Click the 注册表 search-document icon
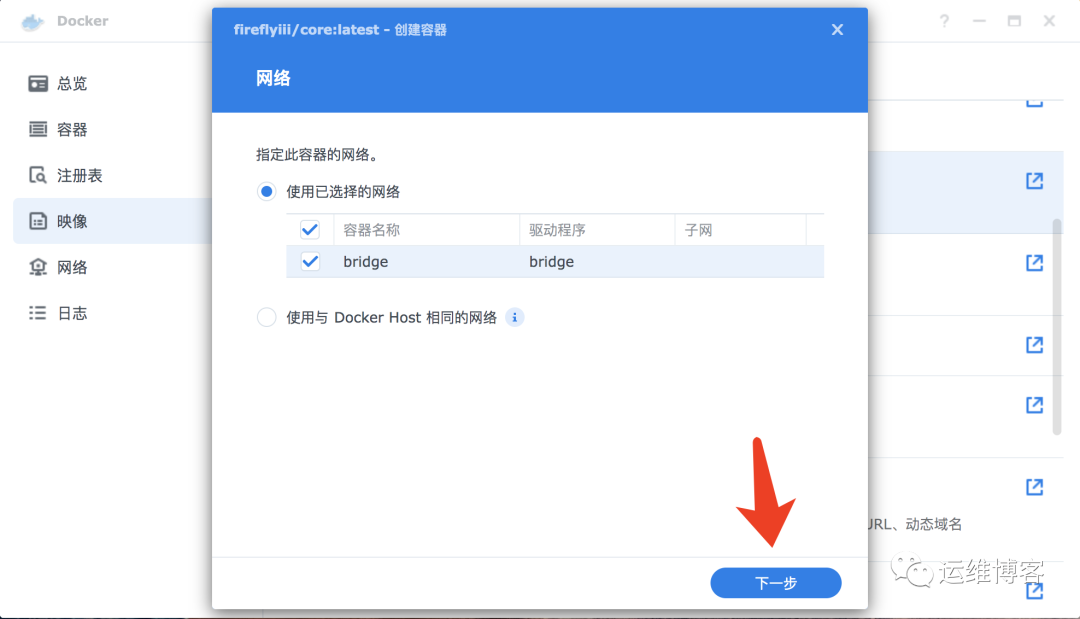This screenshot has width=1080, height=619. click(x=38, y=176)
